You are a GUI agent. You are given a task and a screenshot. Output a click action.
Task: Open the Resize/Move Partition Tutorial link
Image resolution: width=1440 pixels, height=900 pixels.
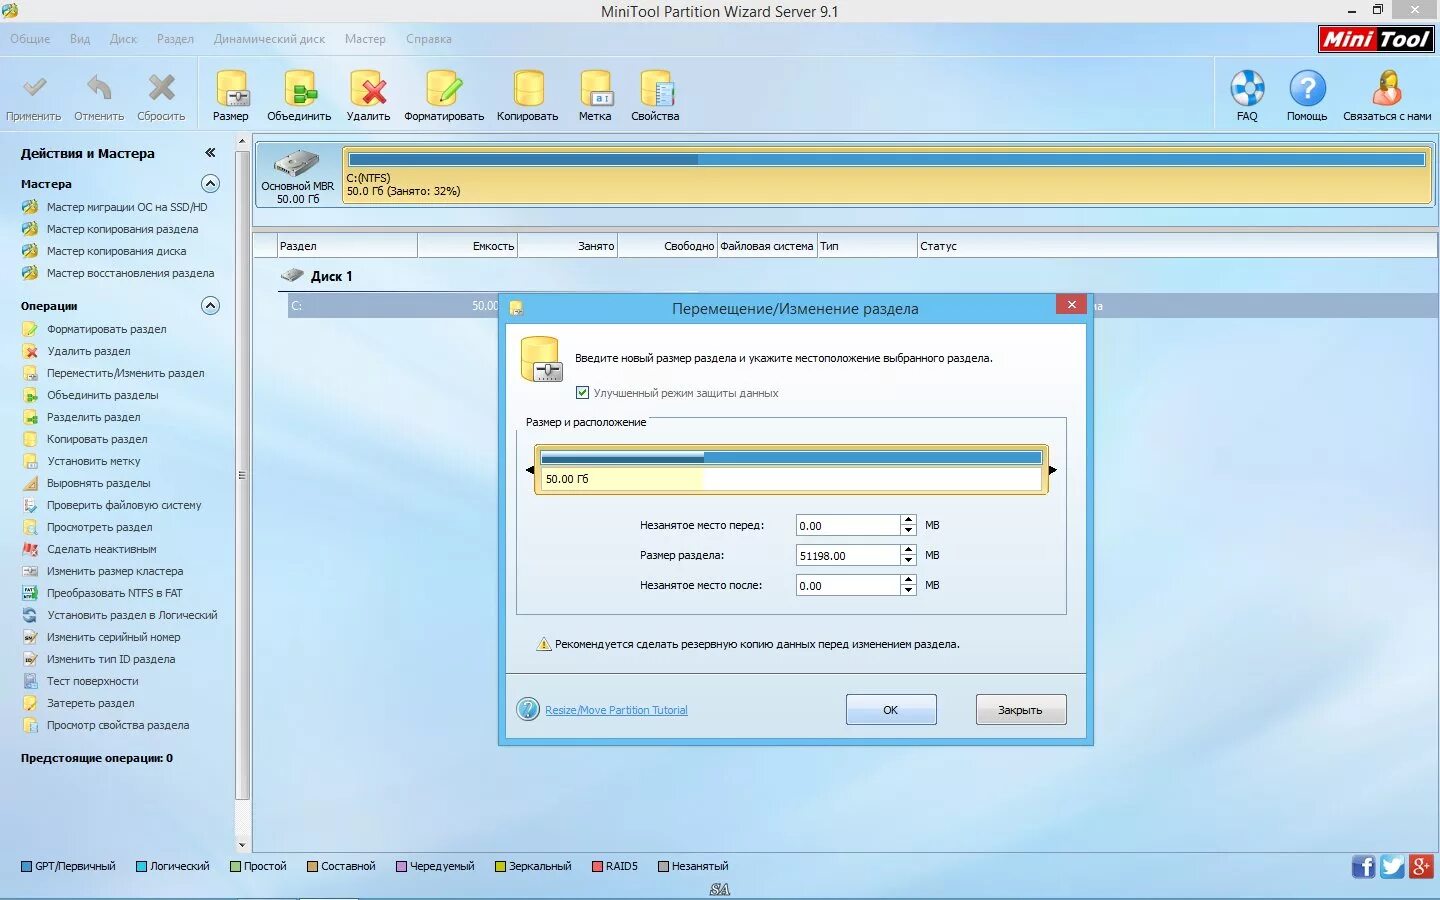pos(616,710)
